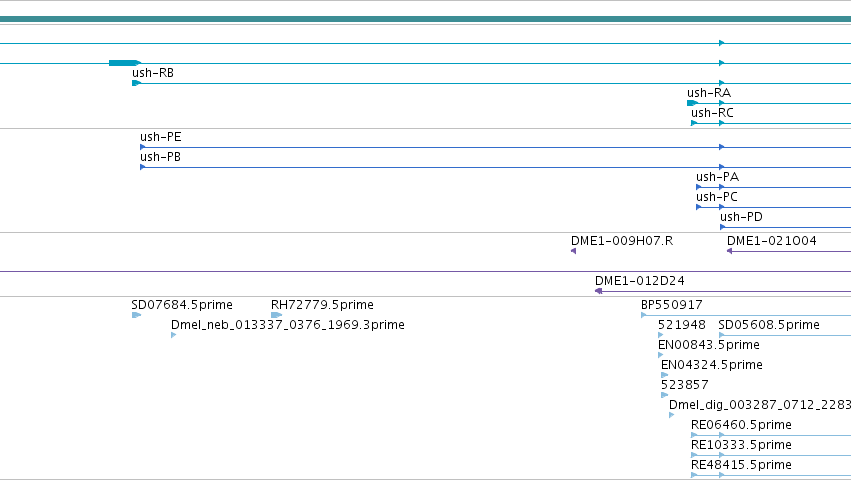The width and height of the screenshot is (851, 480).
Task: Select the 521948 feature label
Action: click(x=682, y=325)
